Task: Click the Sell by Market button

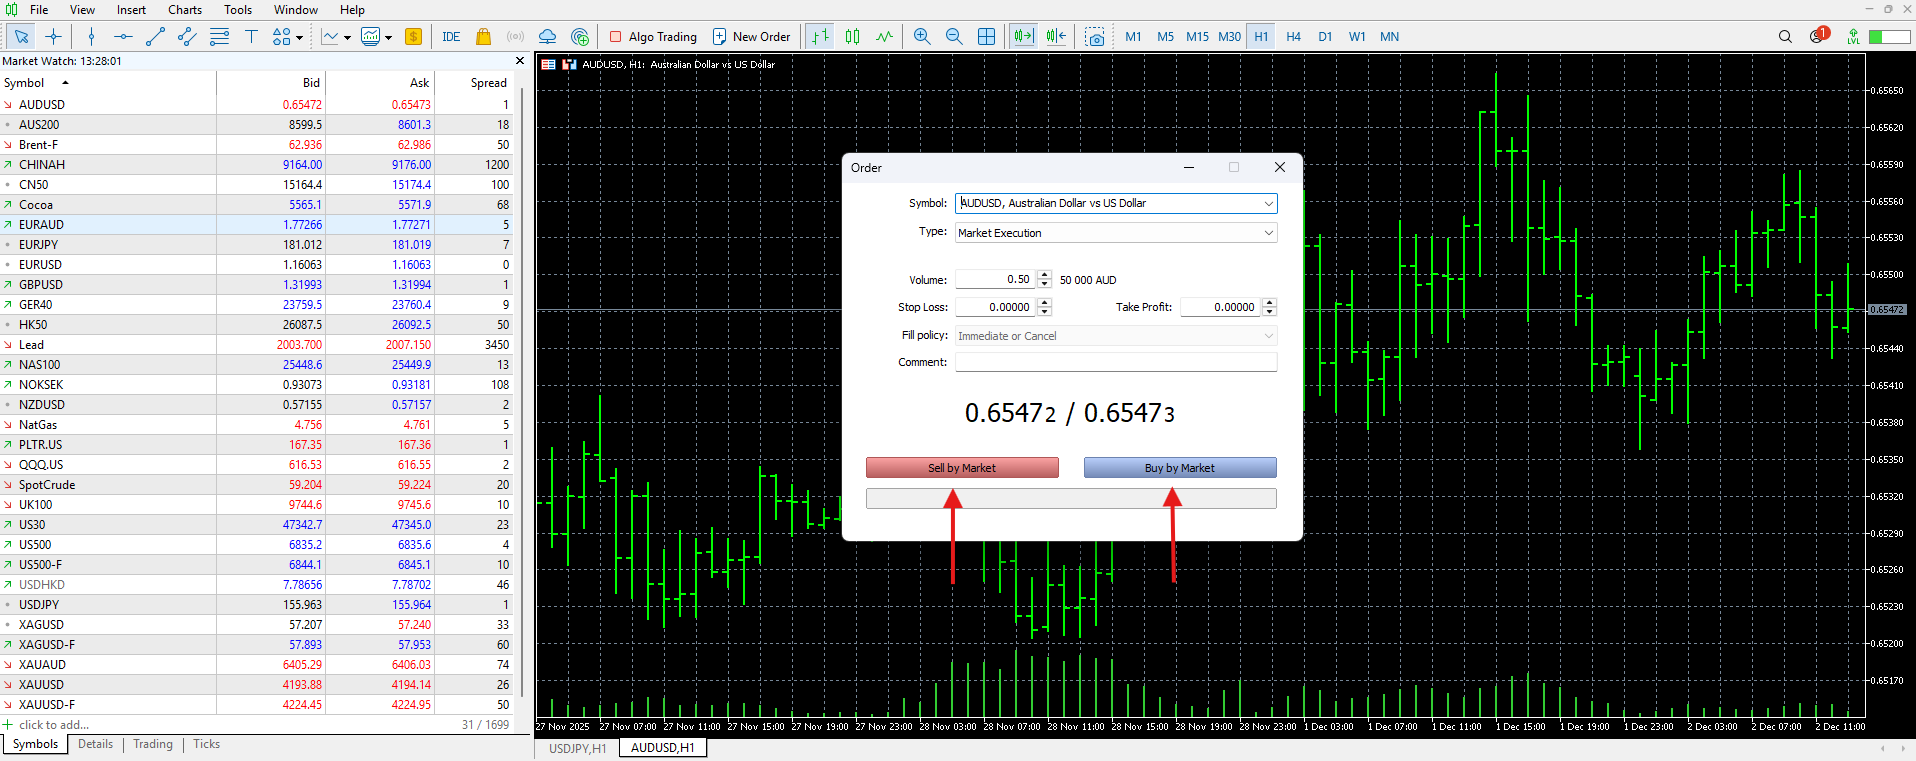Action: [962, 468]
